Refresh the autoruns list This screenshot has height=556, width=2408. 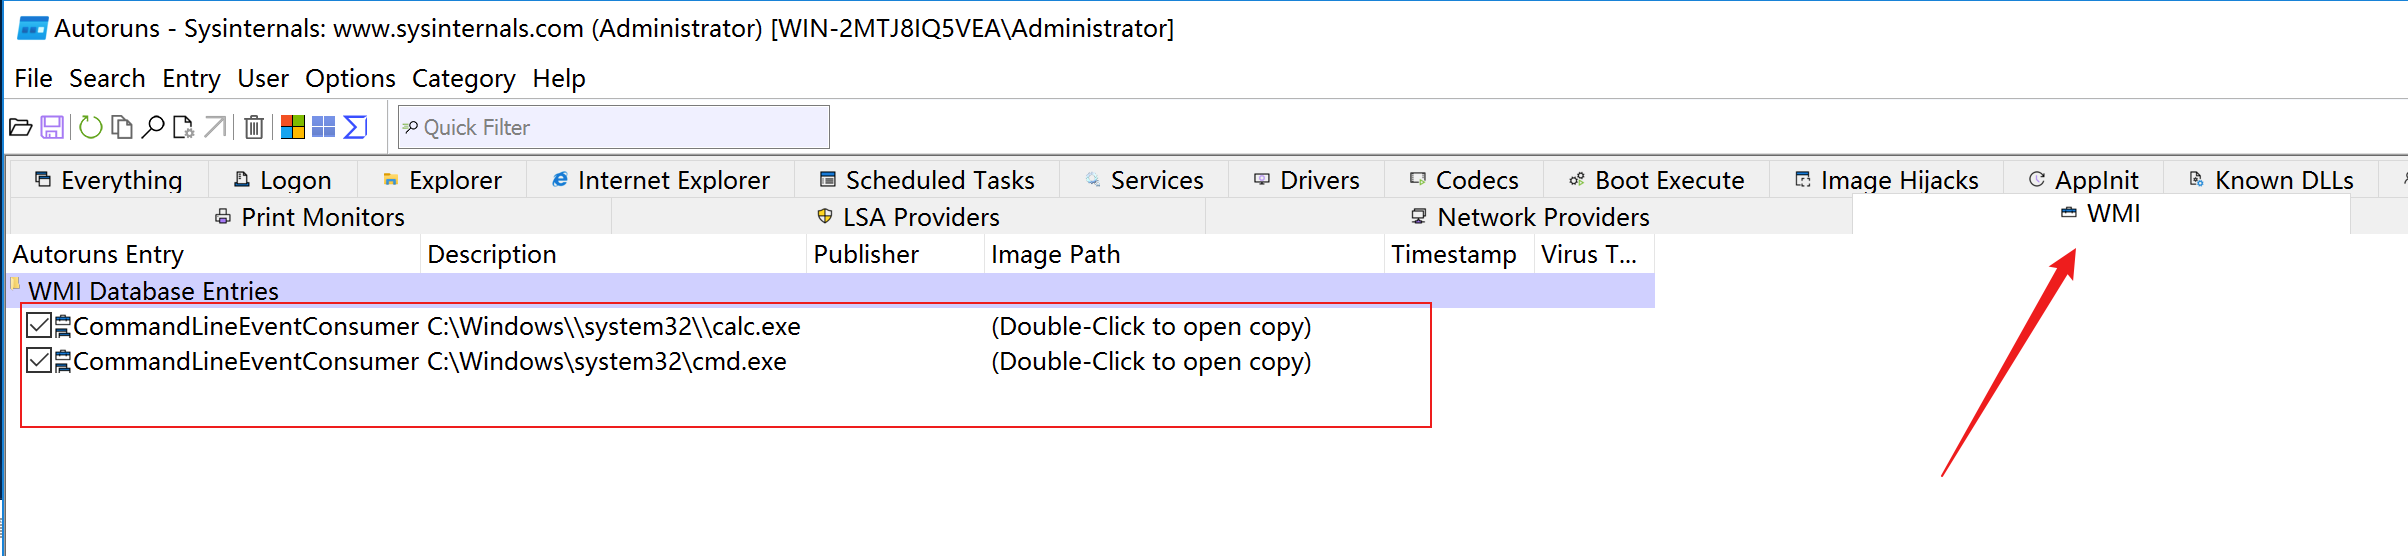[91, 127]
